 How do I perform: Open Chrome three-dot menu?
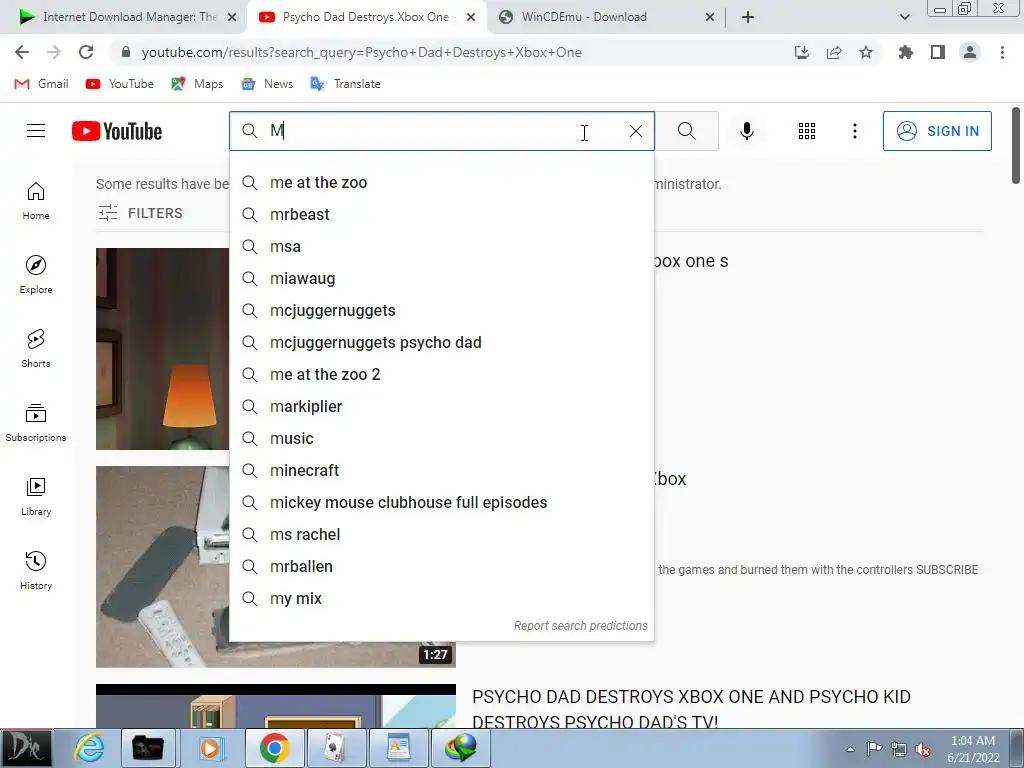click(x=1002, y=52)
